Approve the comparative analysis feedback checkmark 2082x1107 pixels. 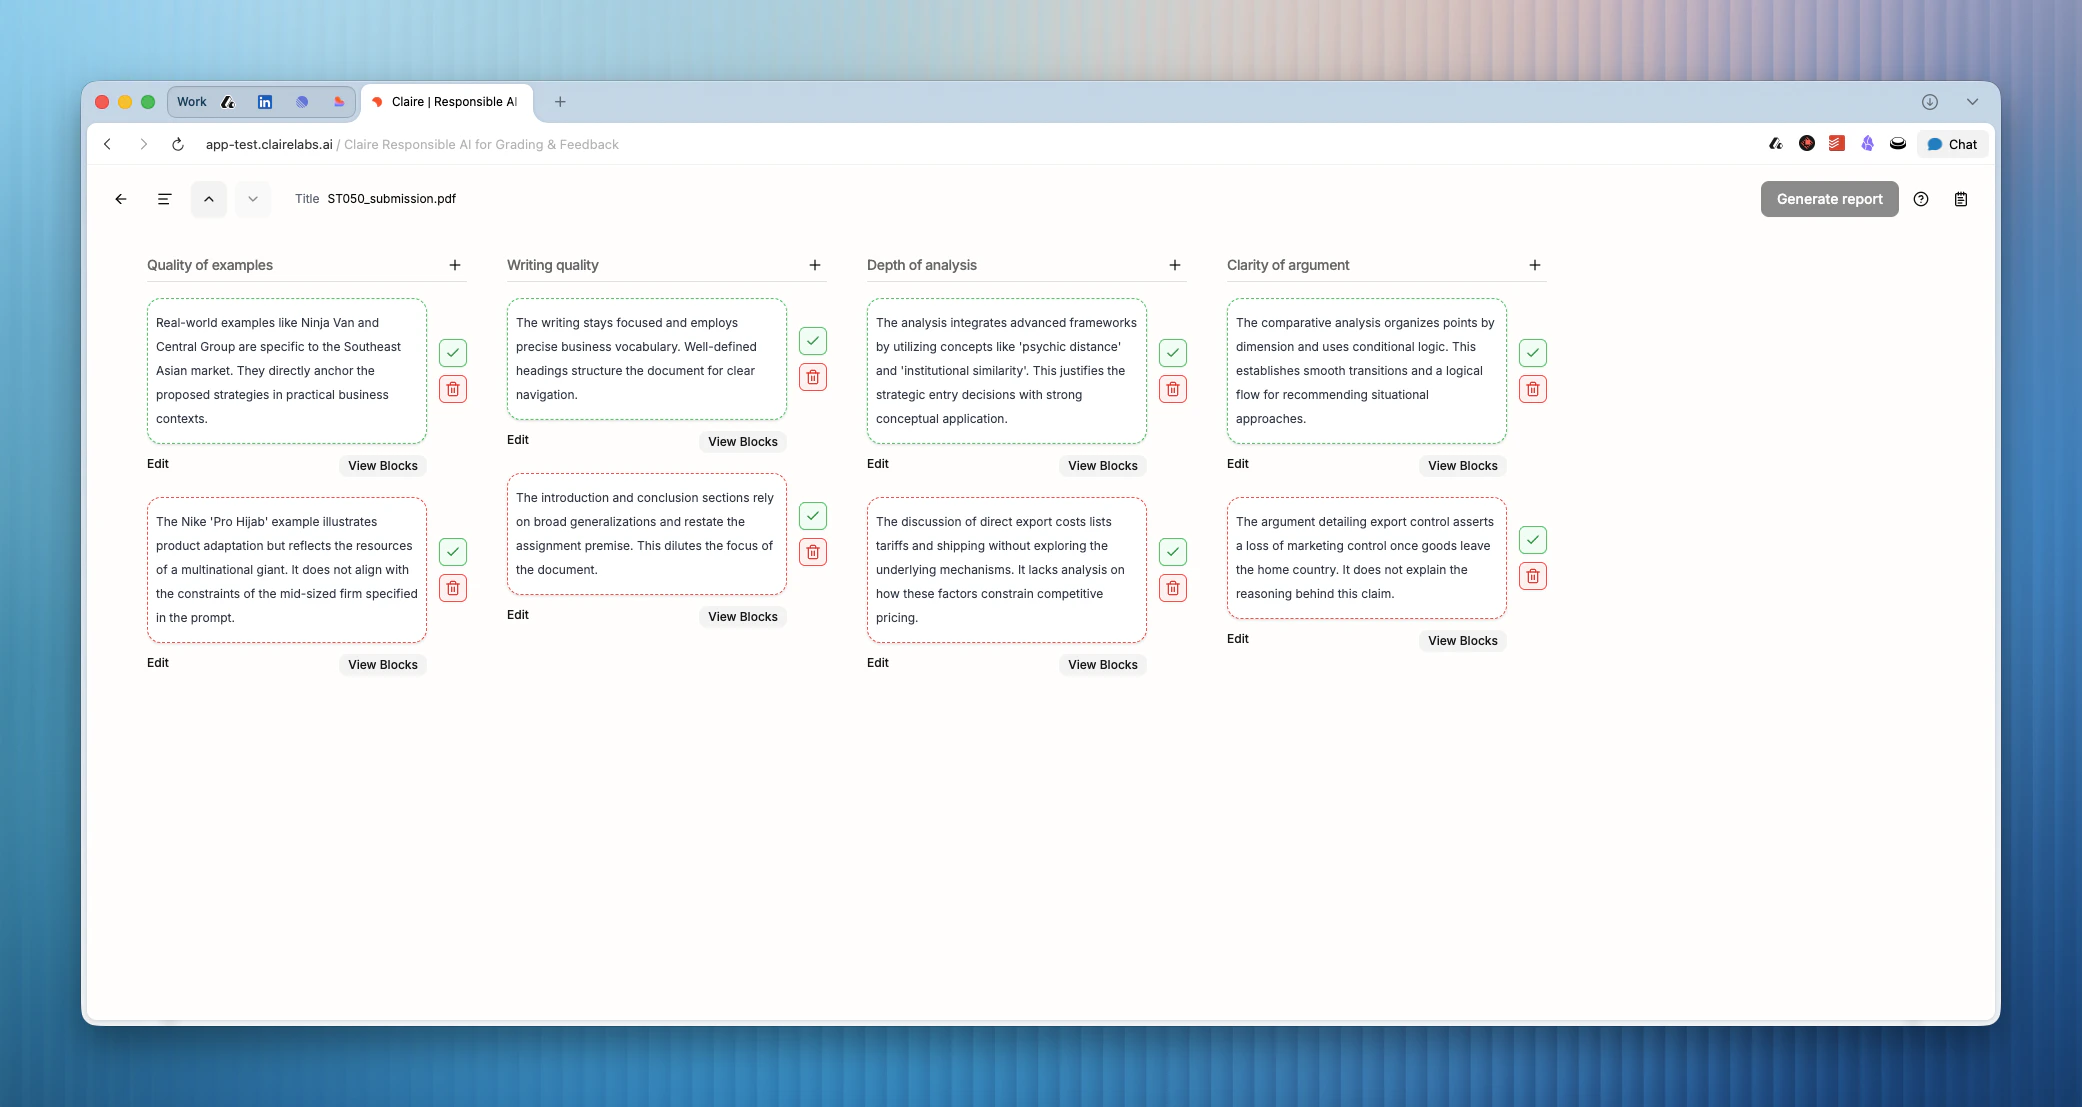(x=1533, y=353)
